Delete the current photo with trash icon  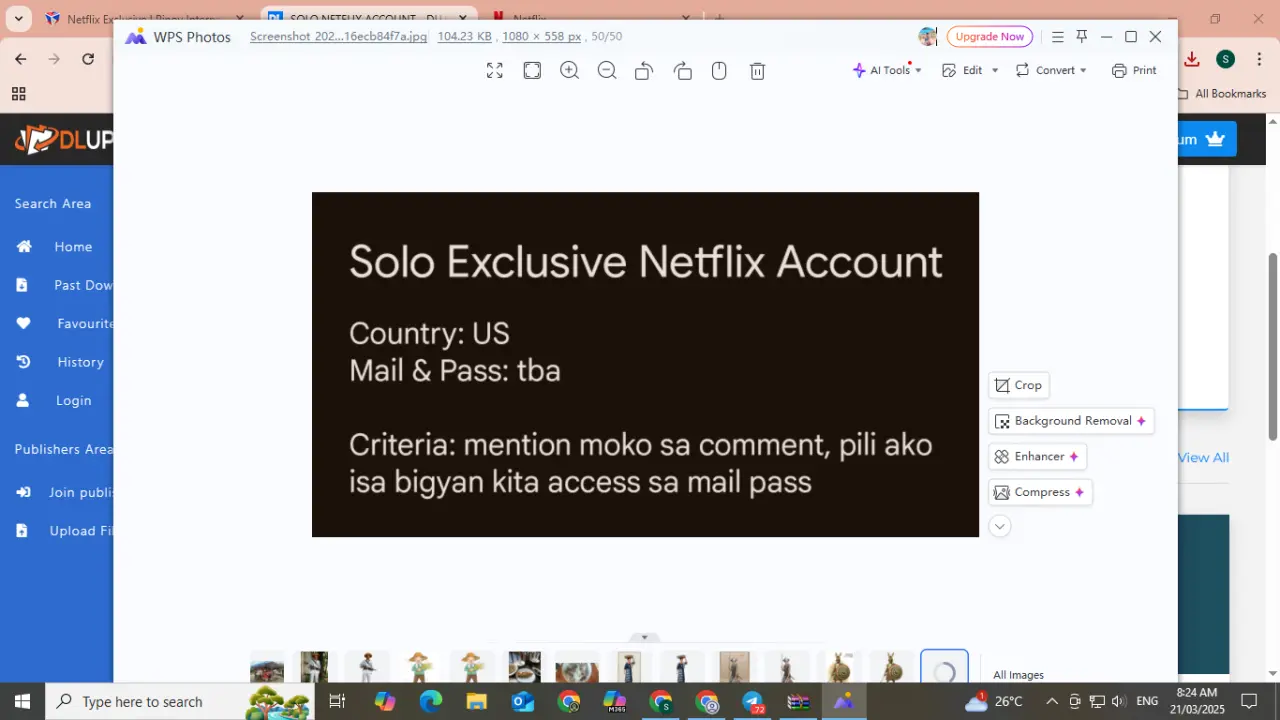point(758,70)
